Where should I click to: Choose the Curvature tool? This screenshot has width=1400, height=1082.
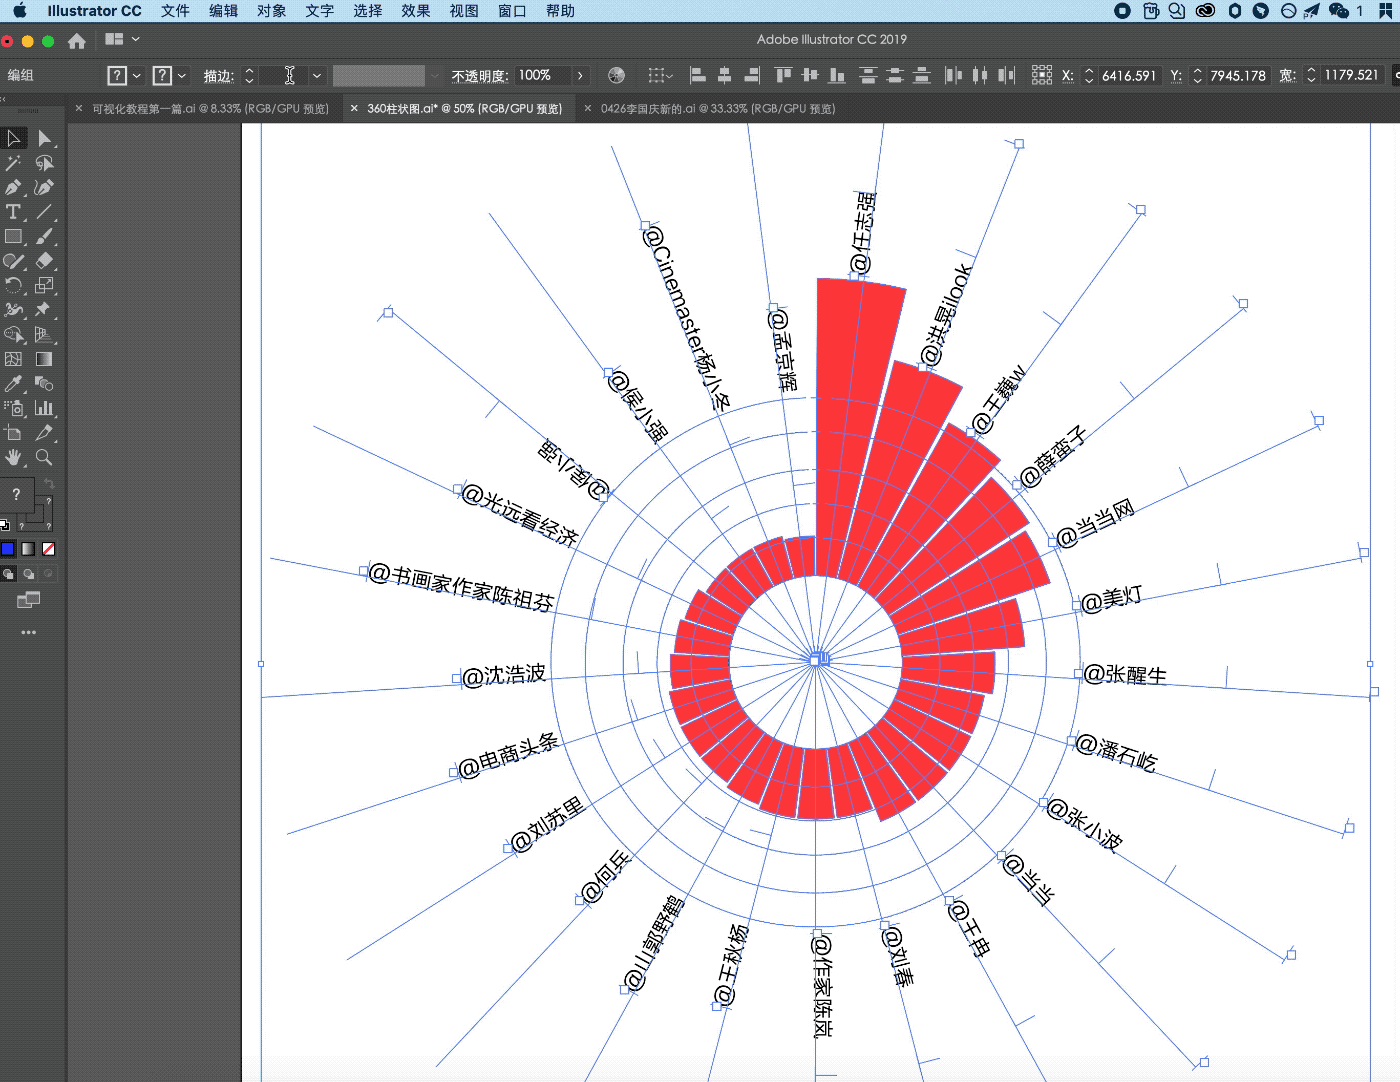[x=44, y=187]
